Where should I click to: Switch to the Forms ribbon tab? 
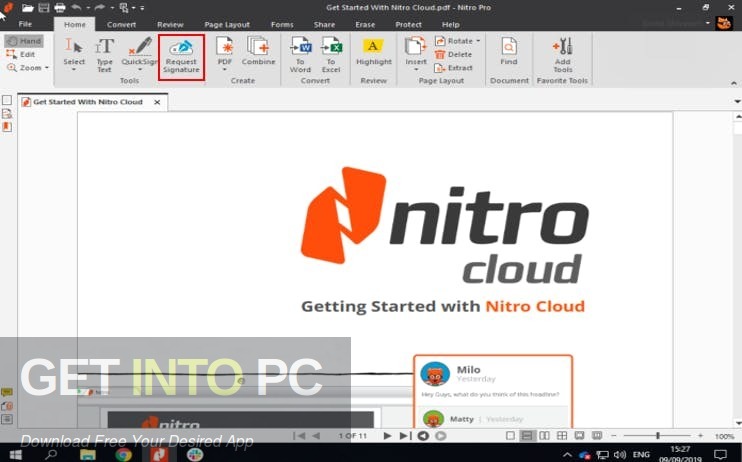282,25
